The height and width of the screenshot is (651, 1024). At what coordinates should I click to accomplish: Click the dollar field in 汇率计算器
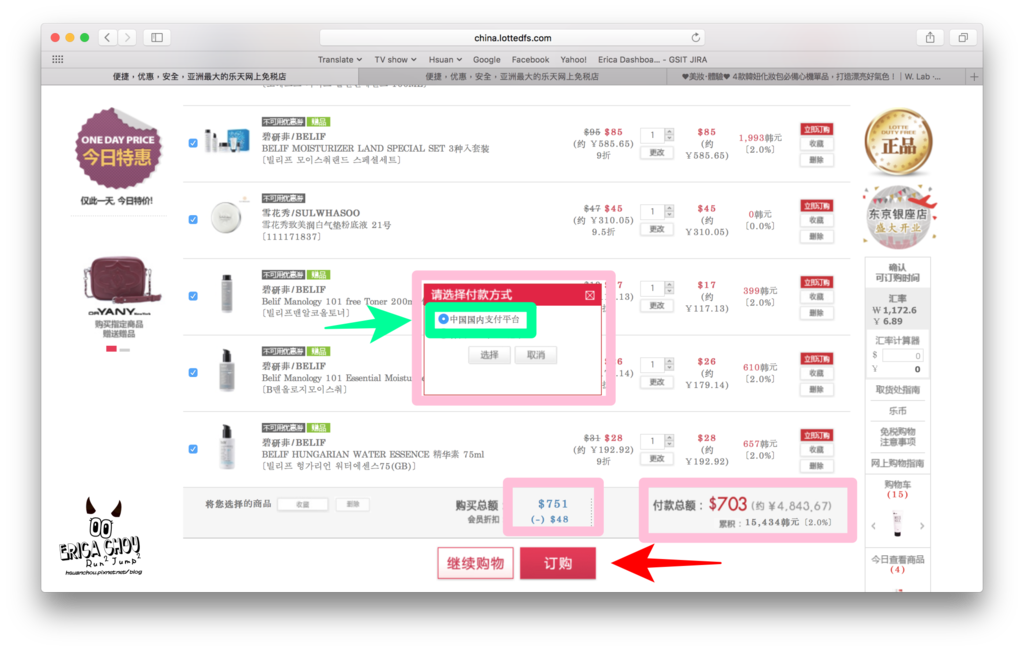[902, 356]
